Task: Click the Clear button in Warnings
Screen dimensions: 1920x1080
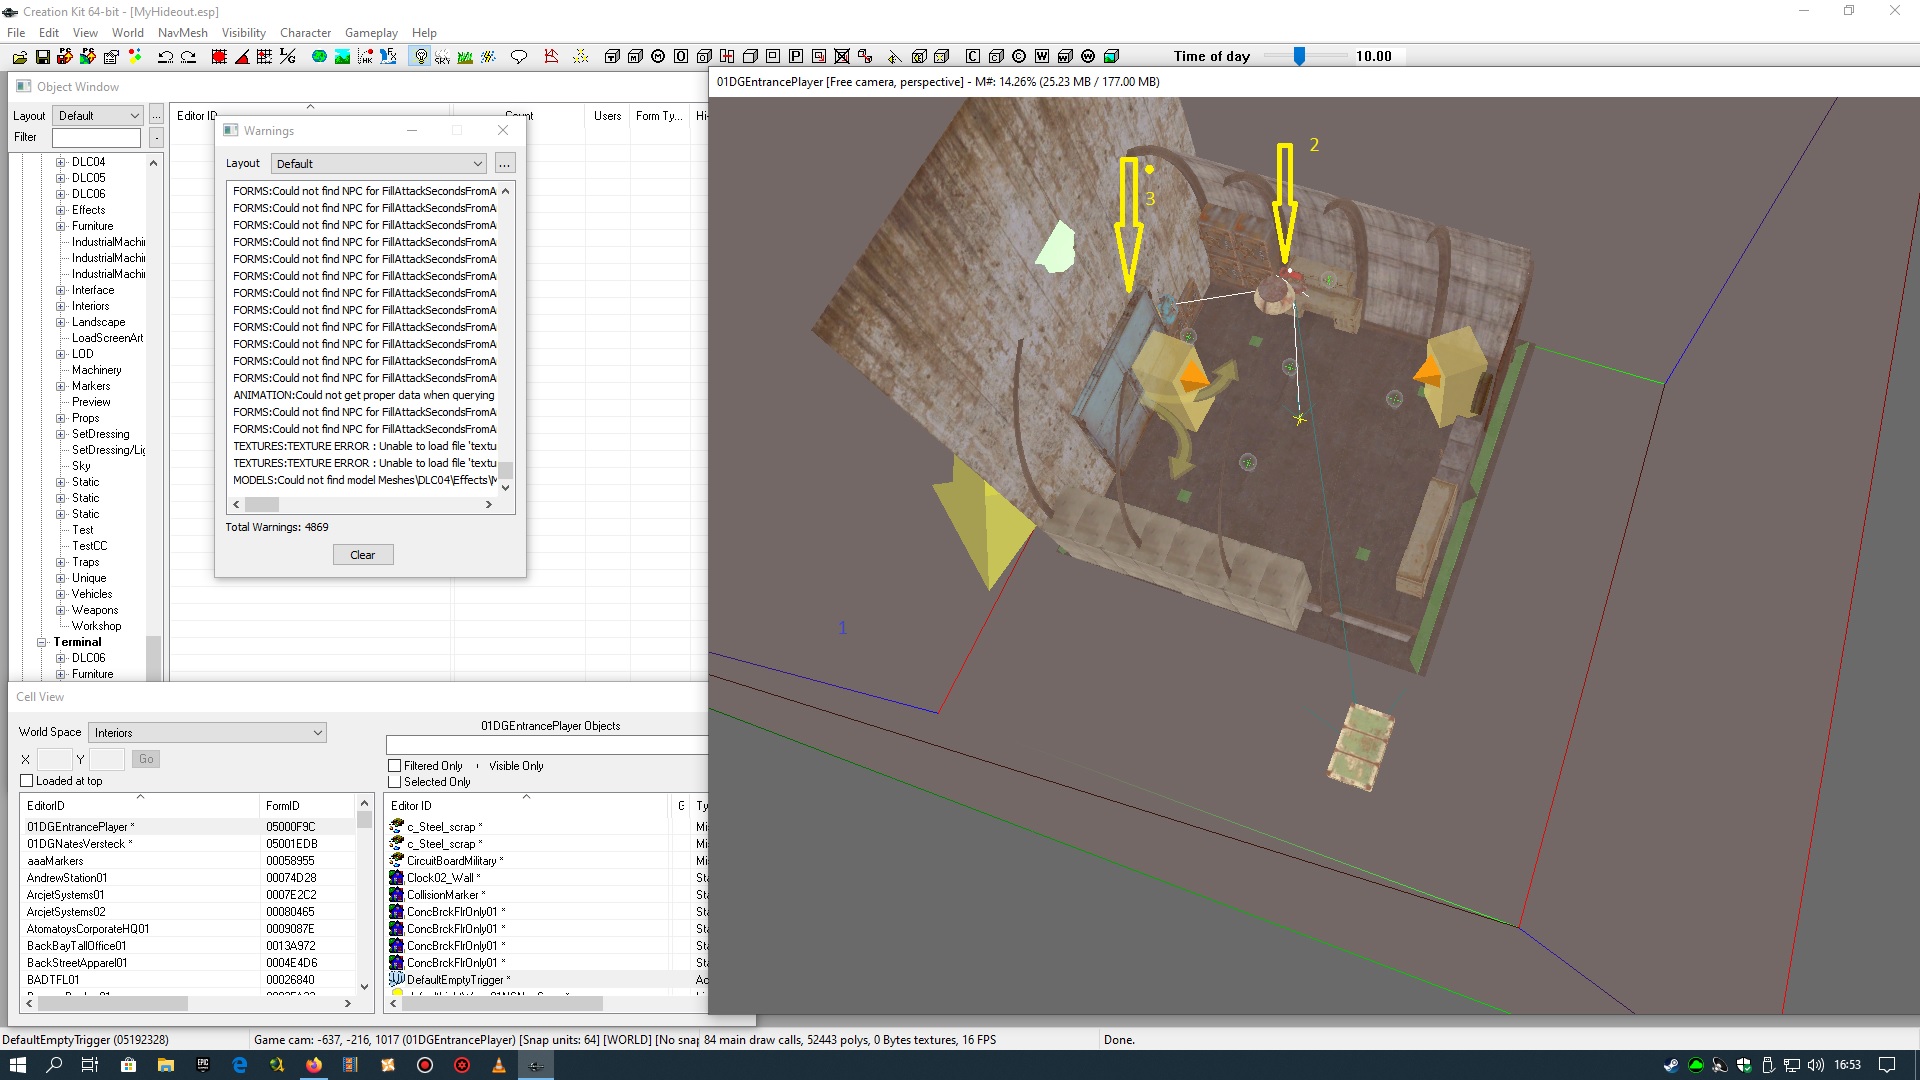Action: [362, 555]
